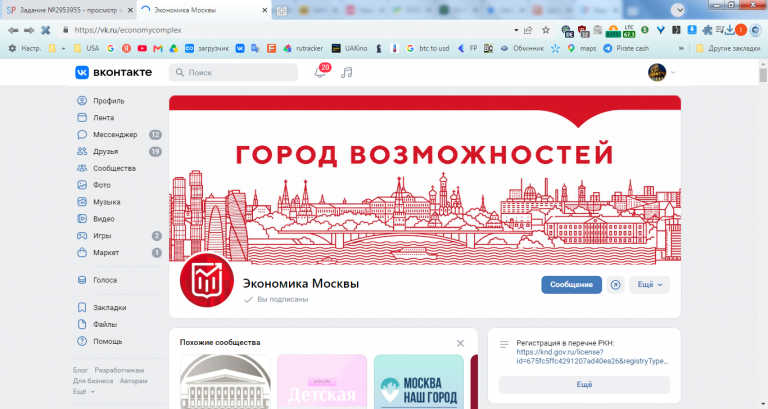
Task: Open Профиль in the sidebar
Action: (x=119, y=101)
